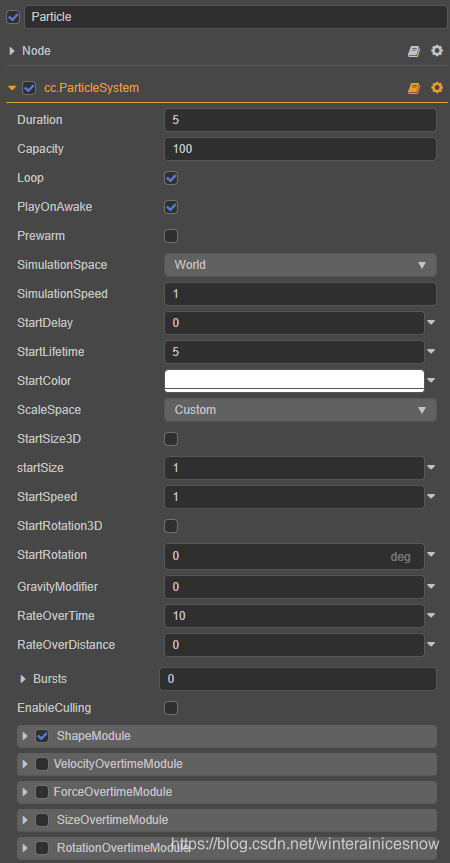This screenshot has height=863, width=450.
Task: Toggle the ShapeModule checkbox off
Action: coord(42,736)
